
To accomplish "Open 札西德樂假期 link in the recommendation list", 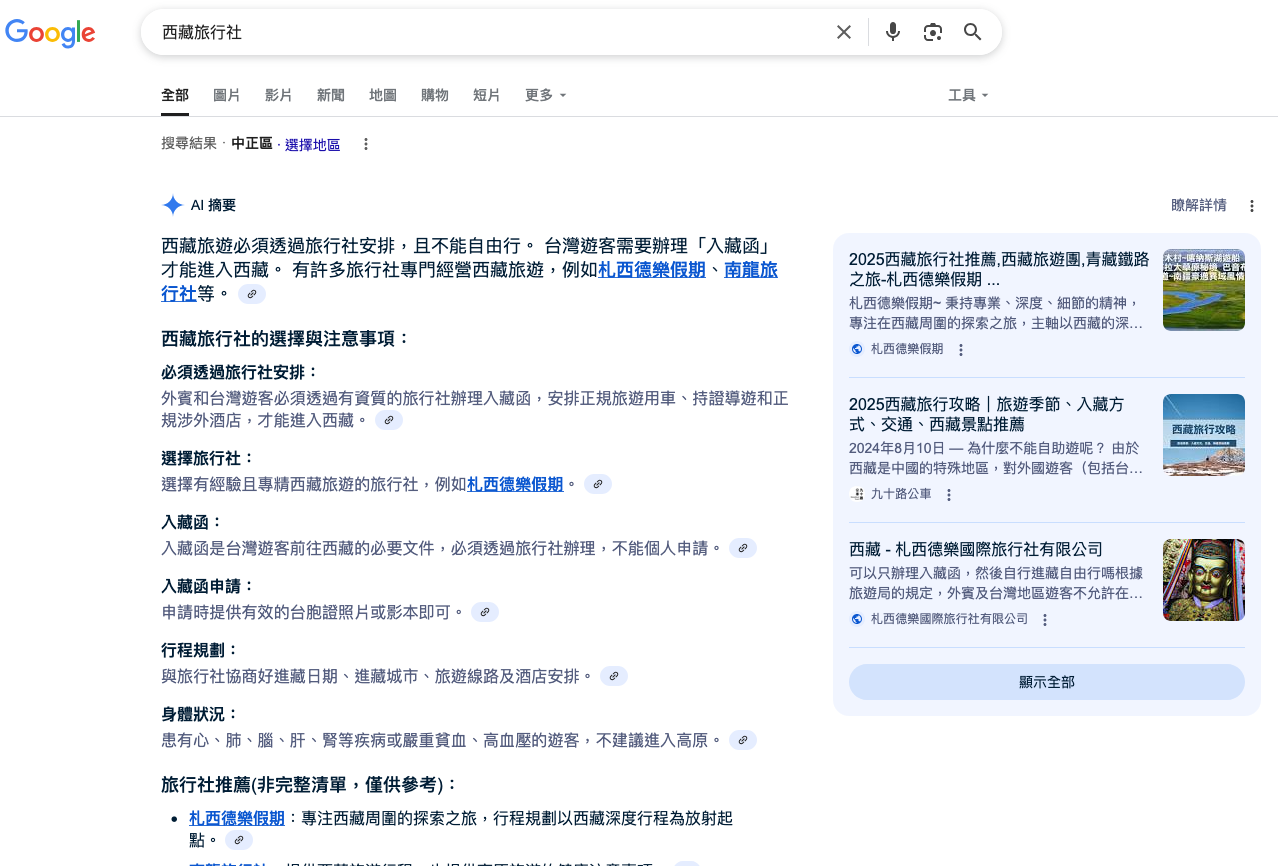I will tap(237, 818).
